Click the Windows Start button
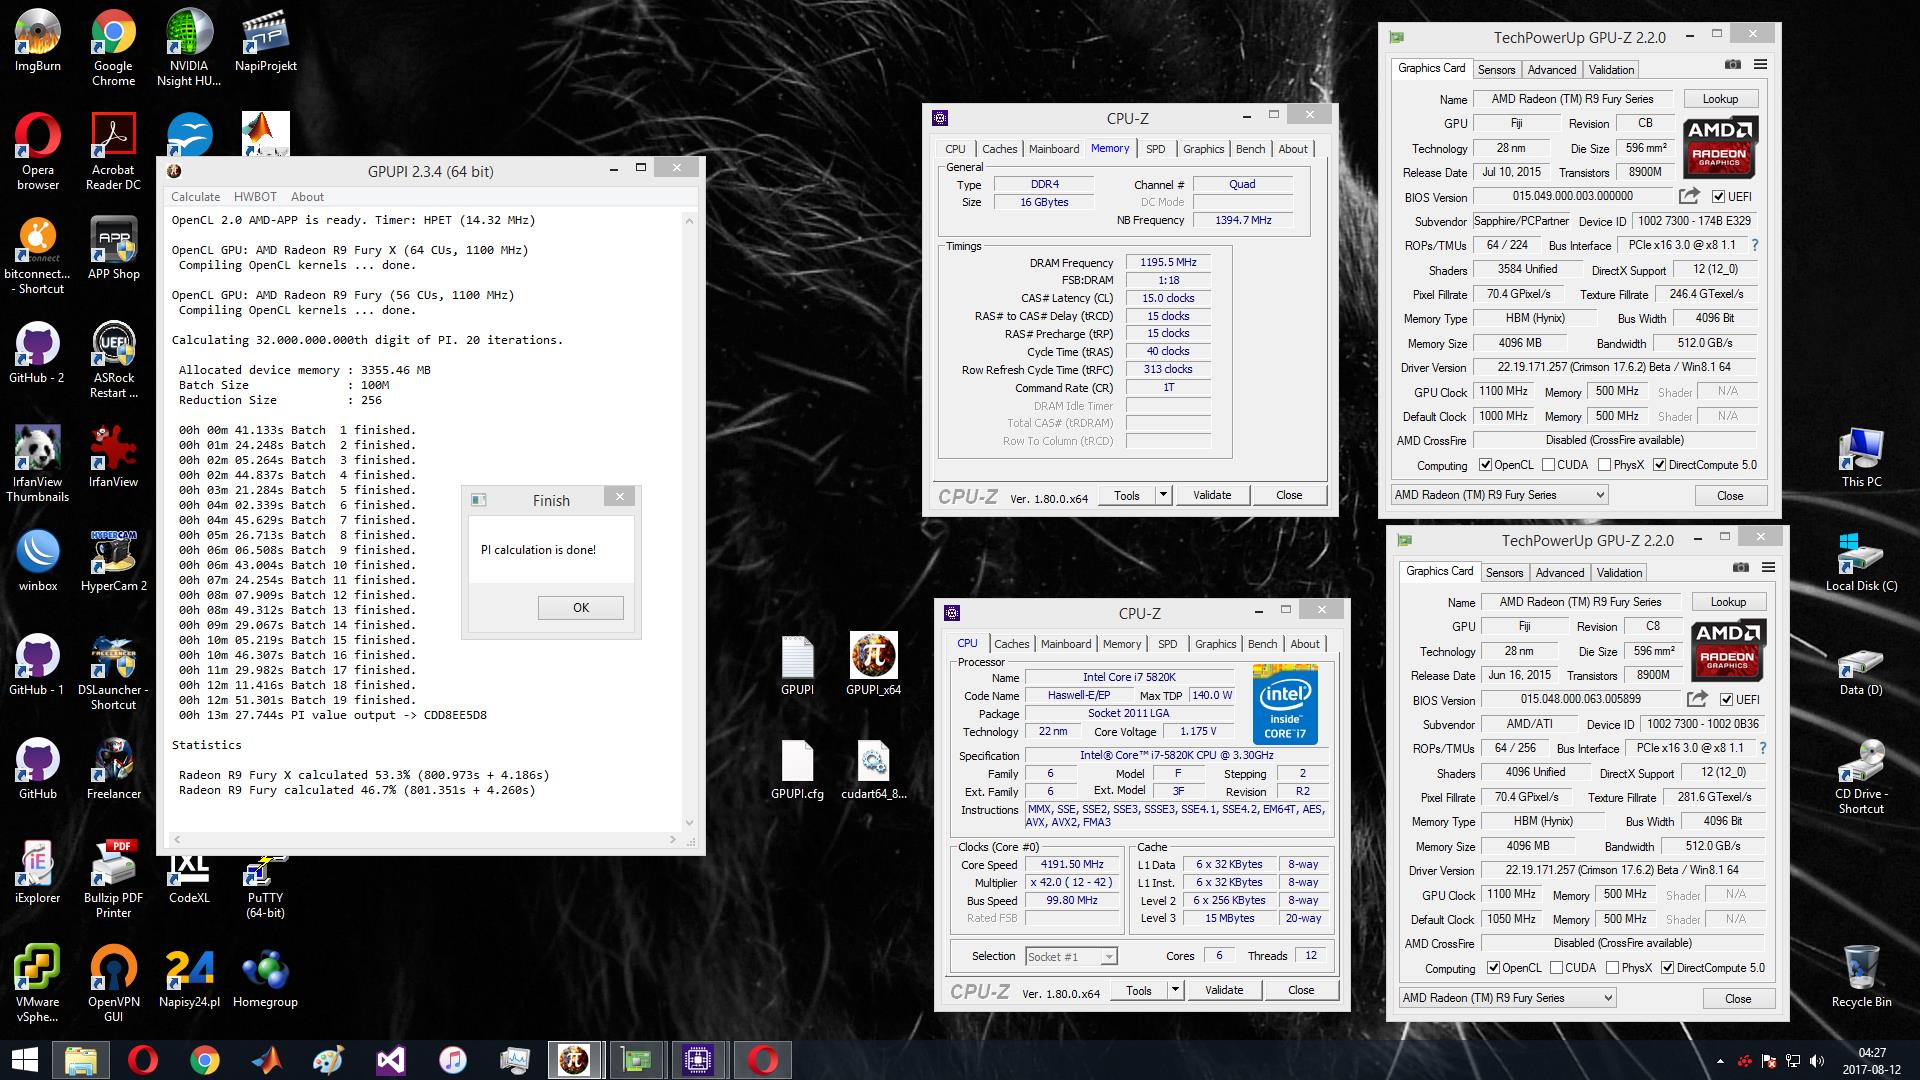Image resolution: width=1920 pixels, height=1080 pixels. click(x=24, y=1059)
